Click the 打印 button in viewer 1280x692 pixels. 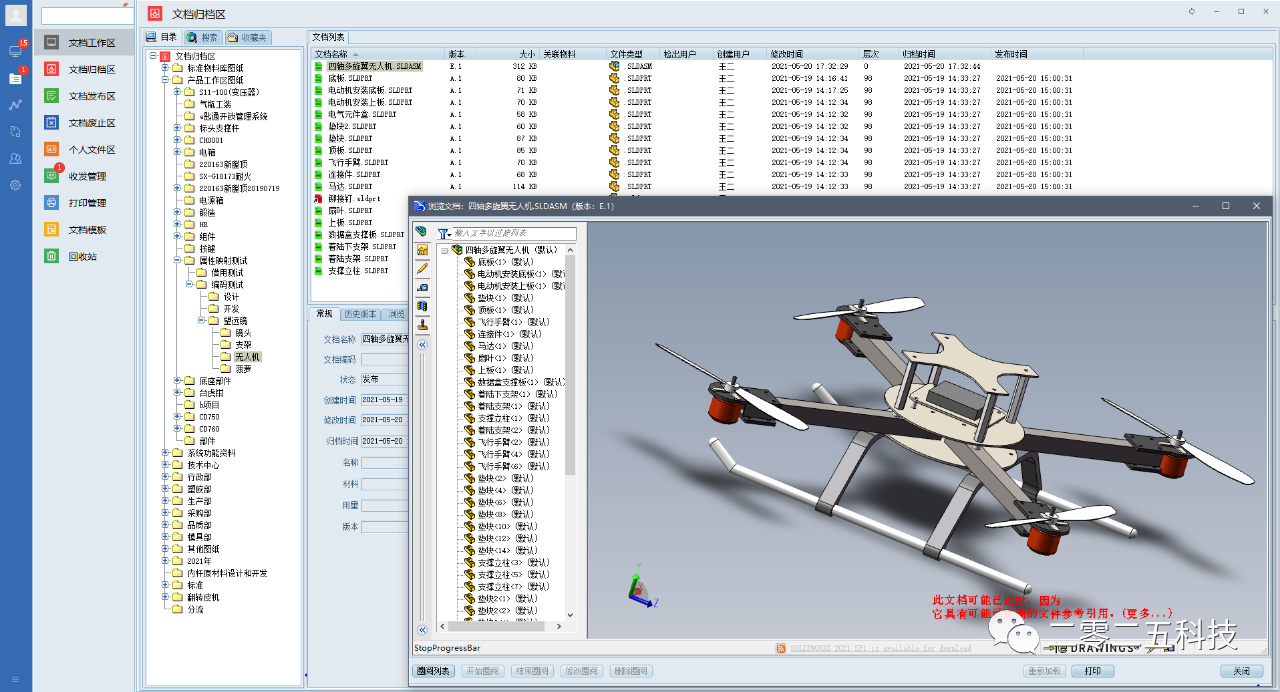1092,671
